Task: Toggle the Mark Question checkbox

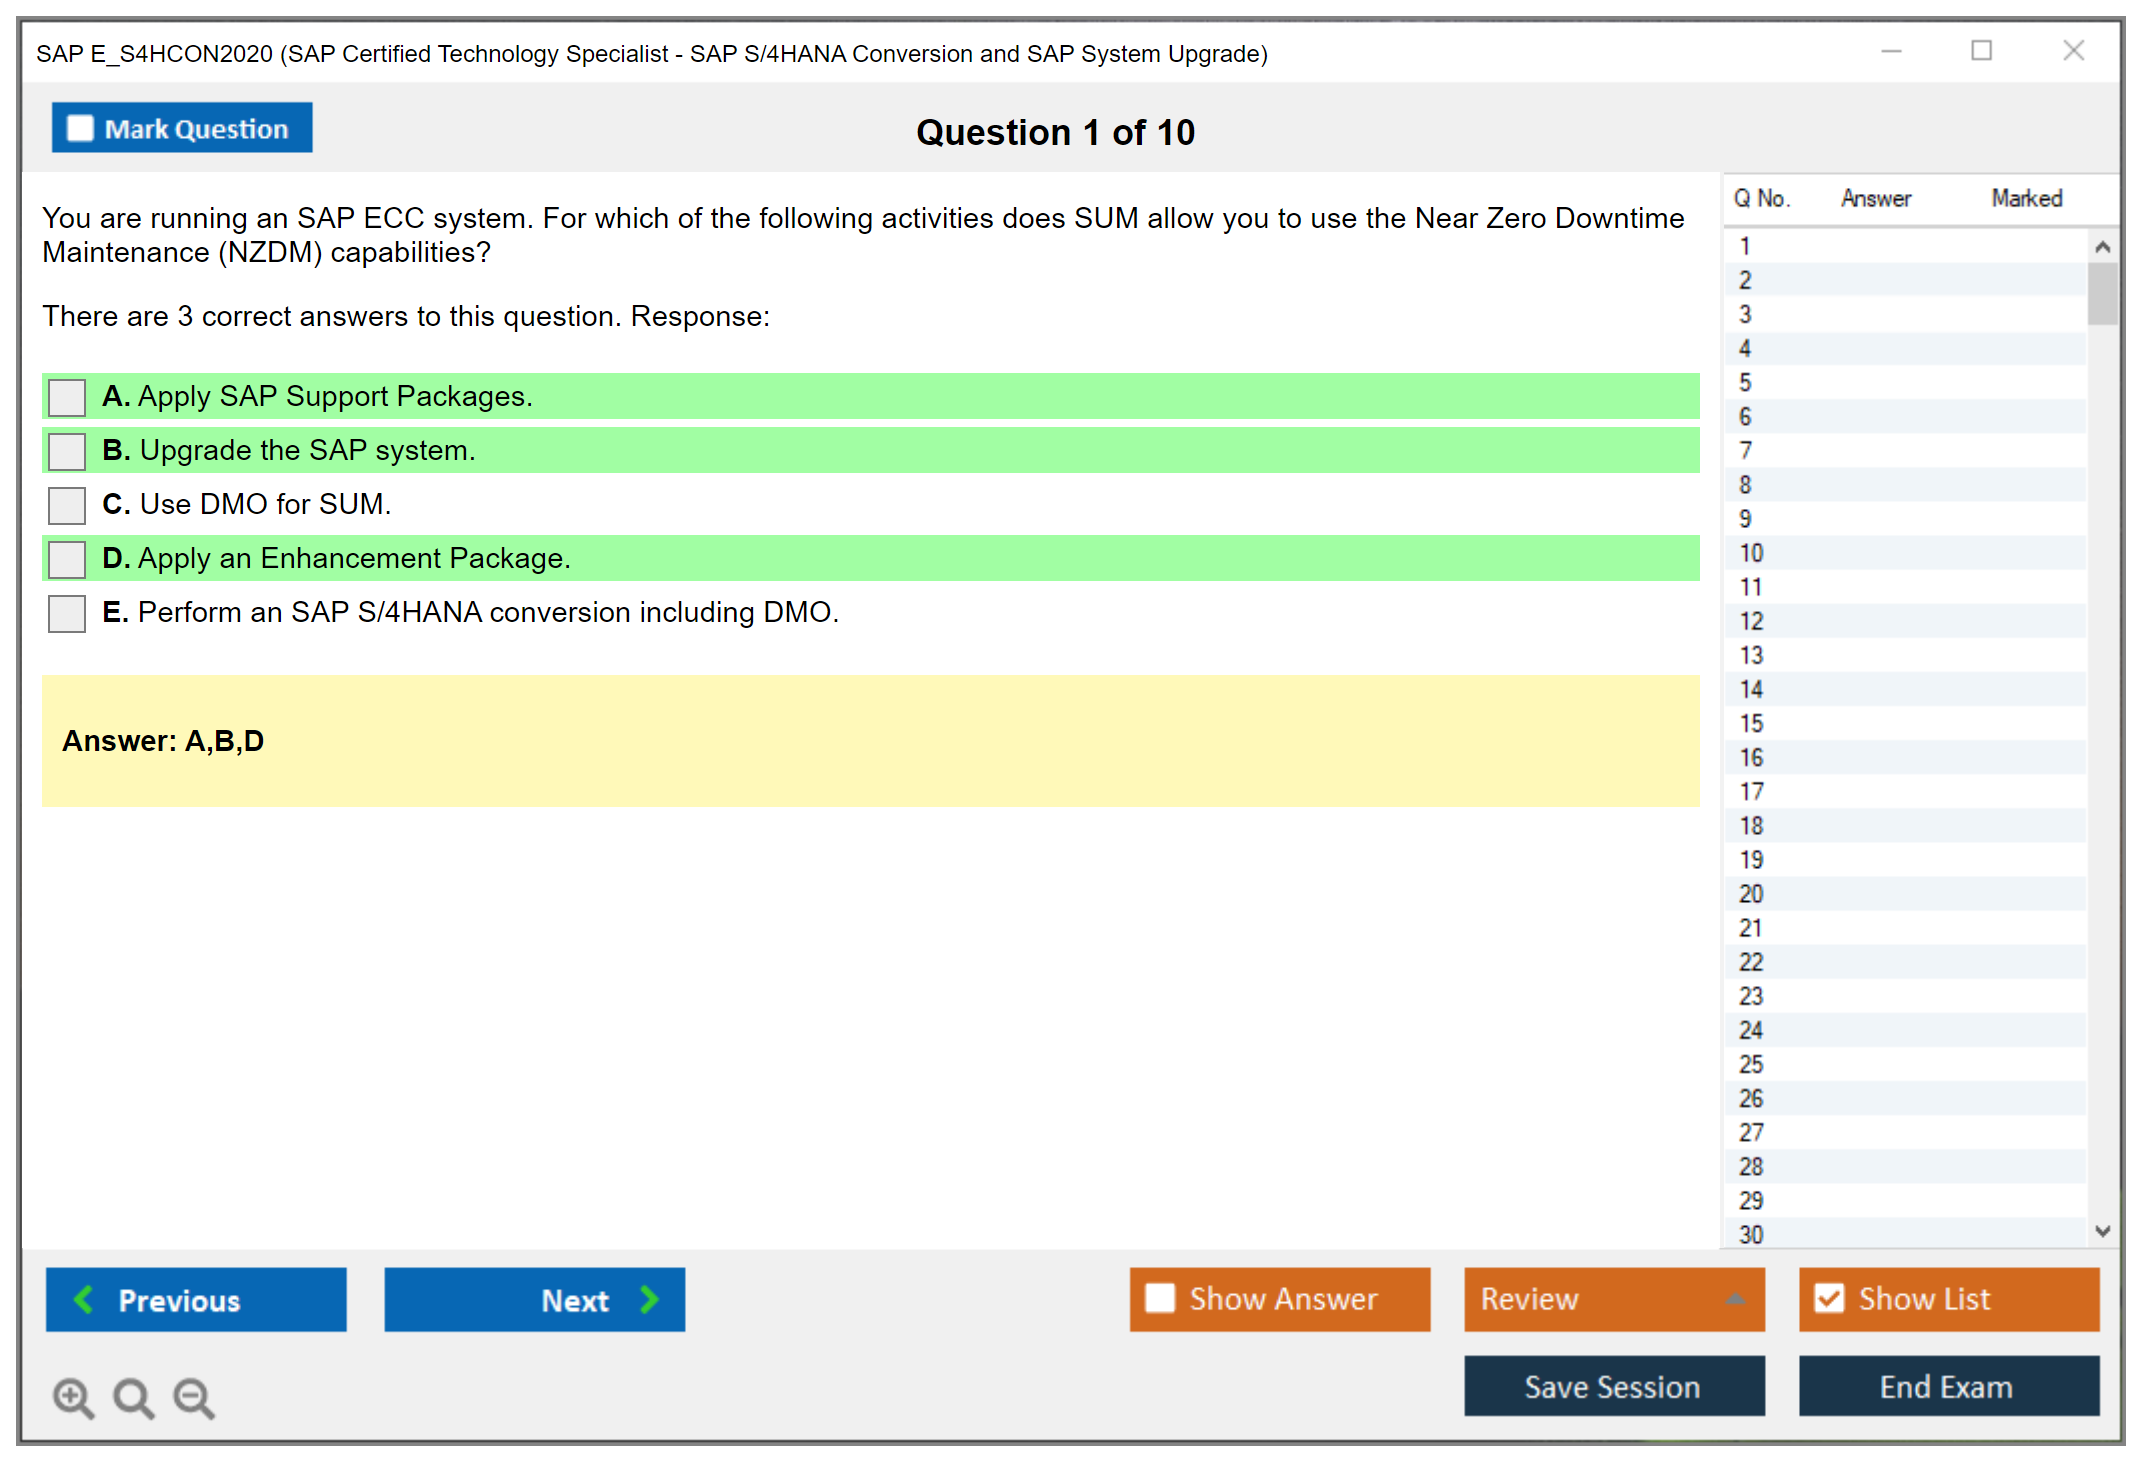Action: point(80,129)
